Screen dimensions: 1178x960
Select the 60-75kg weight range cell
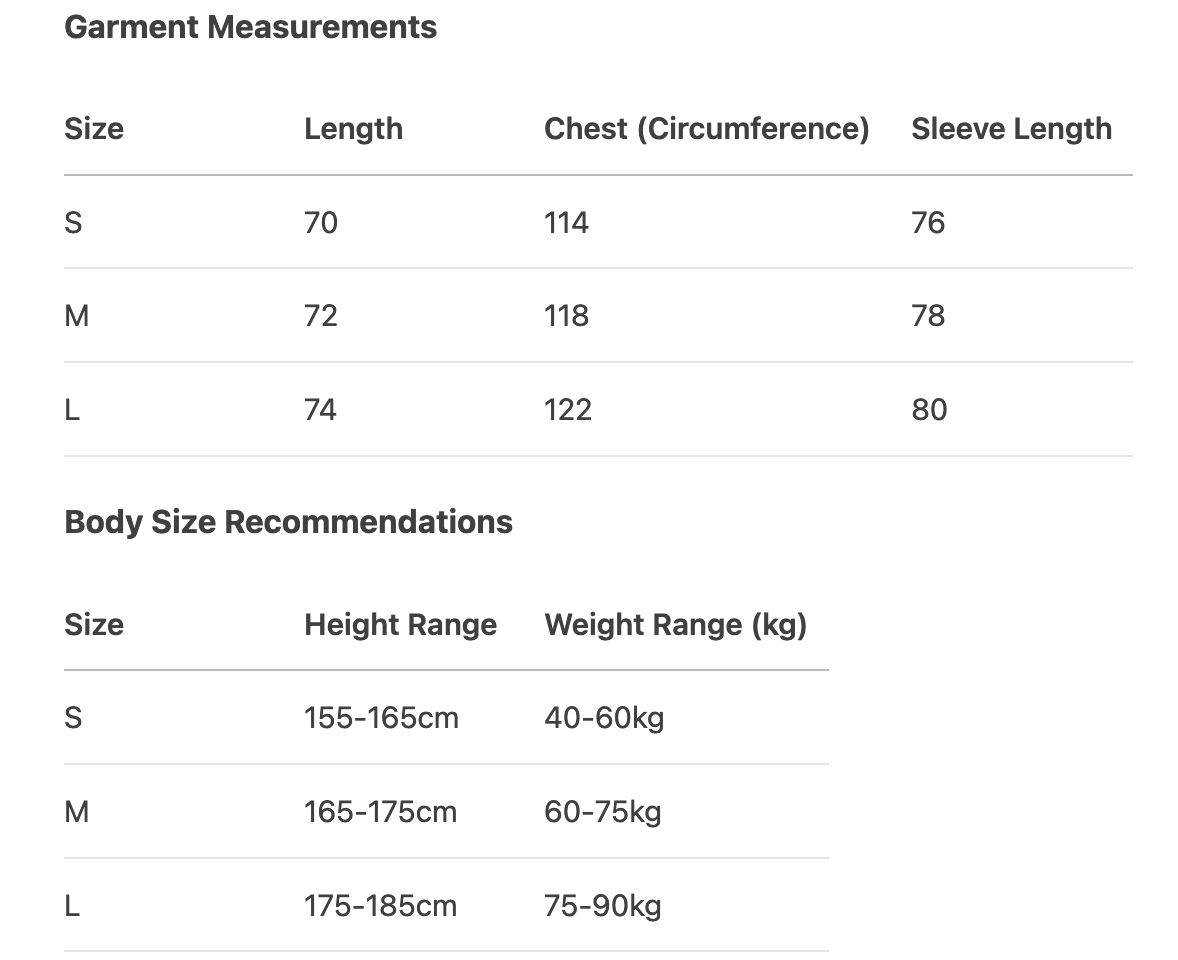pyautogui.click(x=603, y=812)
